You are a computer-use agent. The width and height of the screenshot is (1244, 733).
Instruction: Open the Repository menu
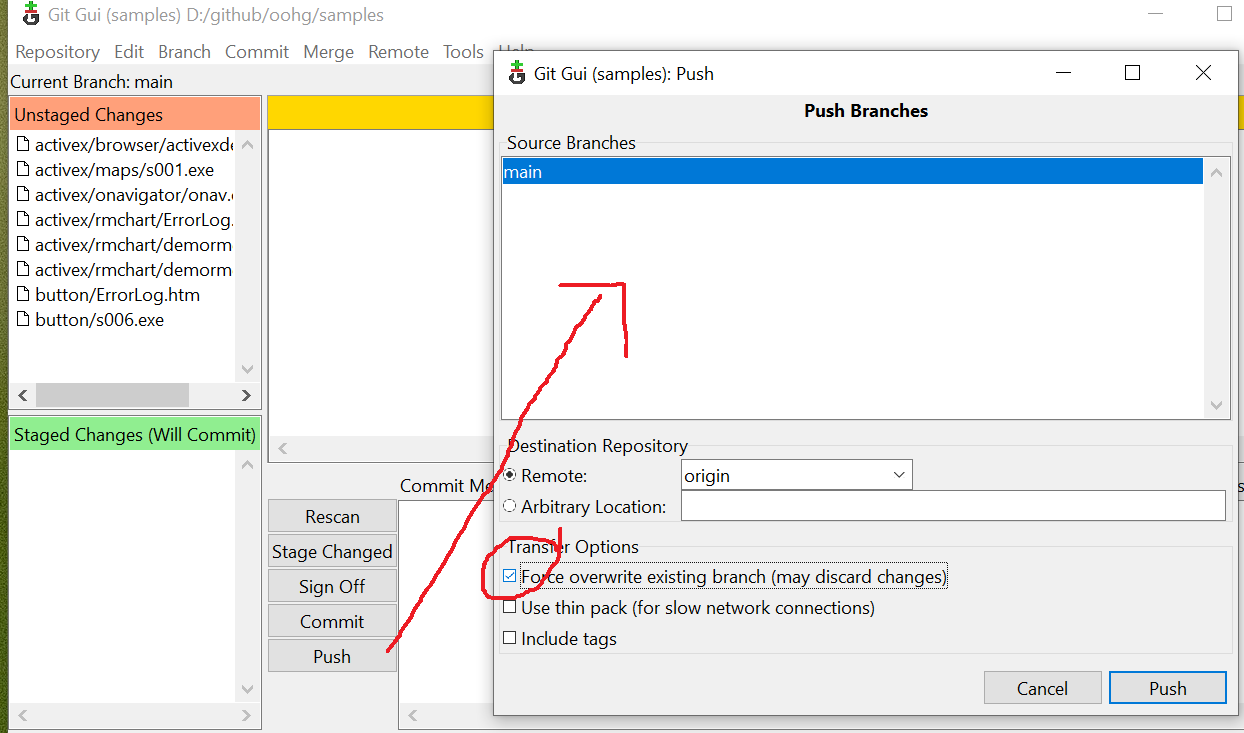pos(57,52)
